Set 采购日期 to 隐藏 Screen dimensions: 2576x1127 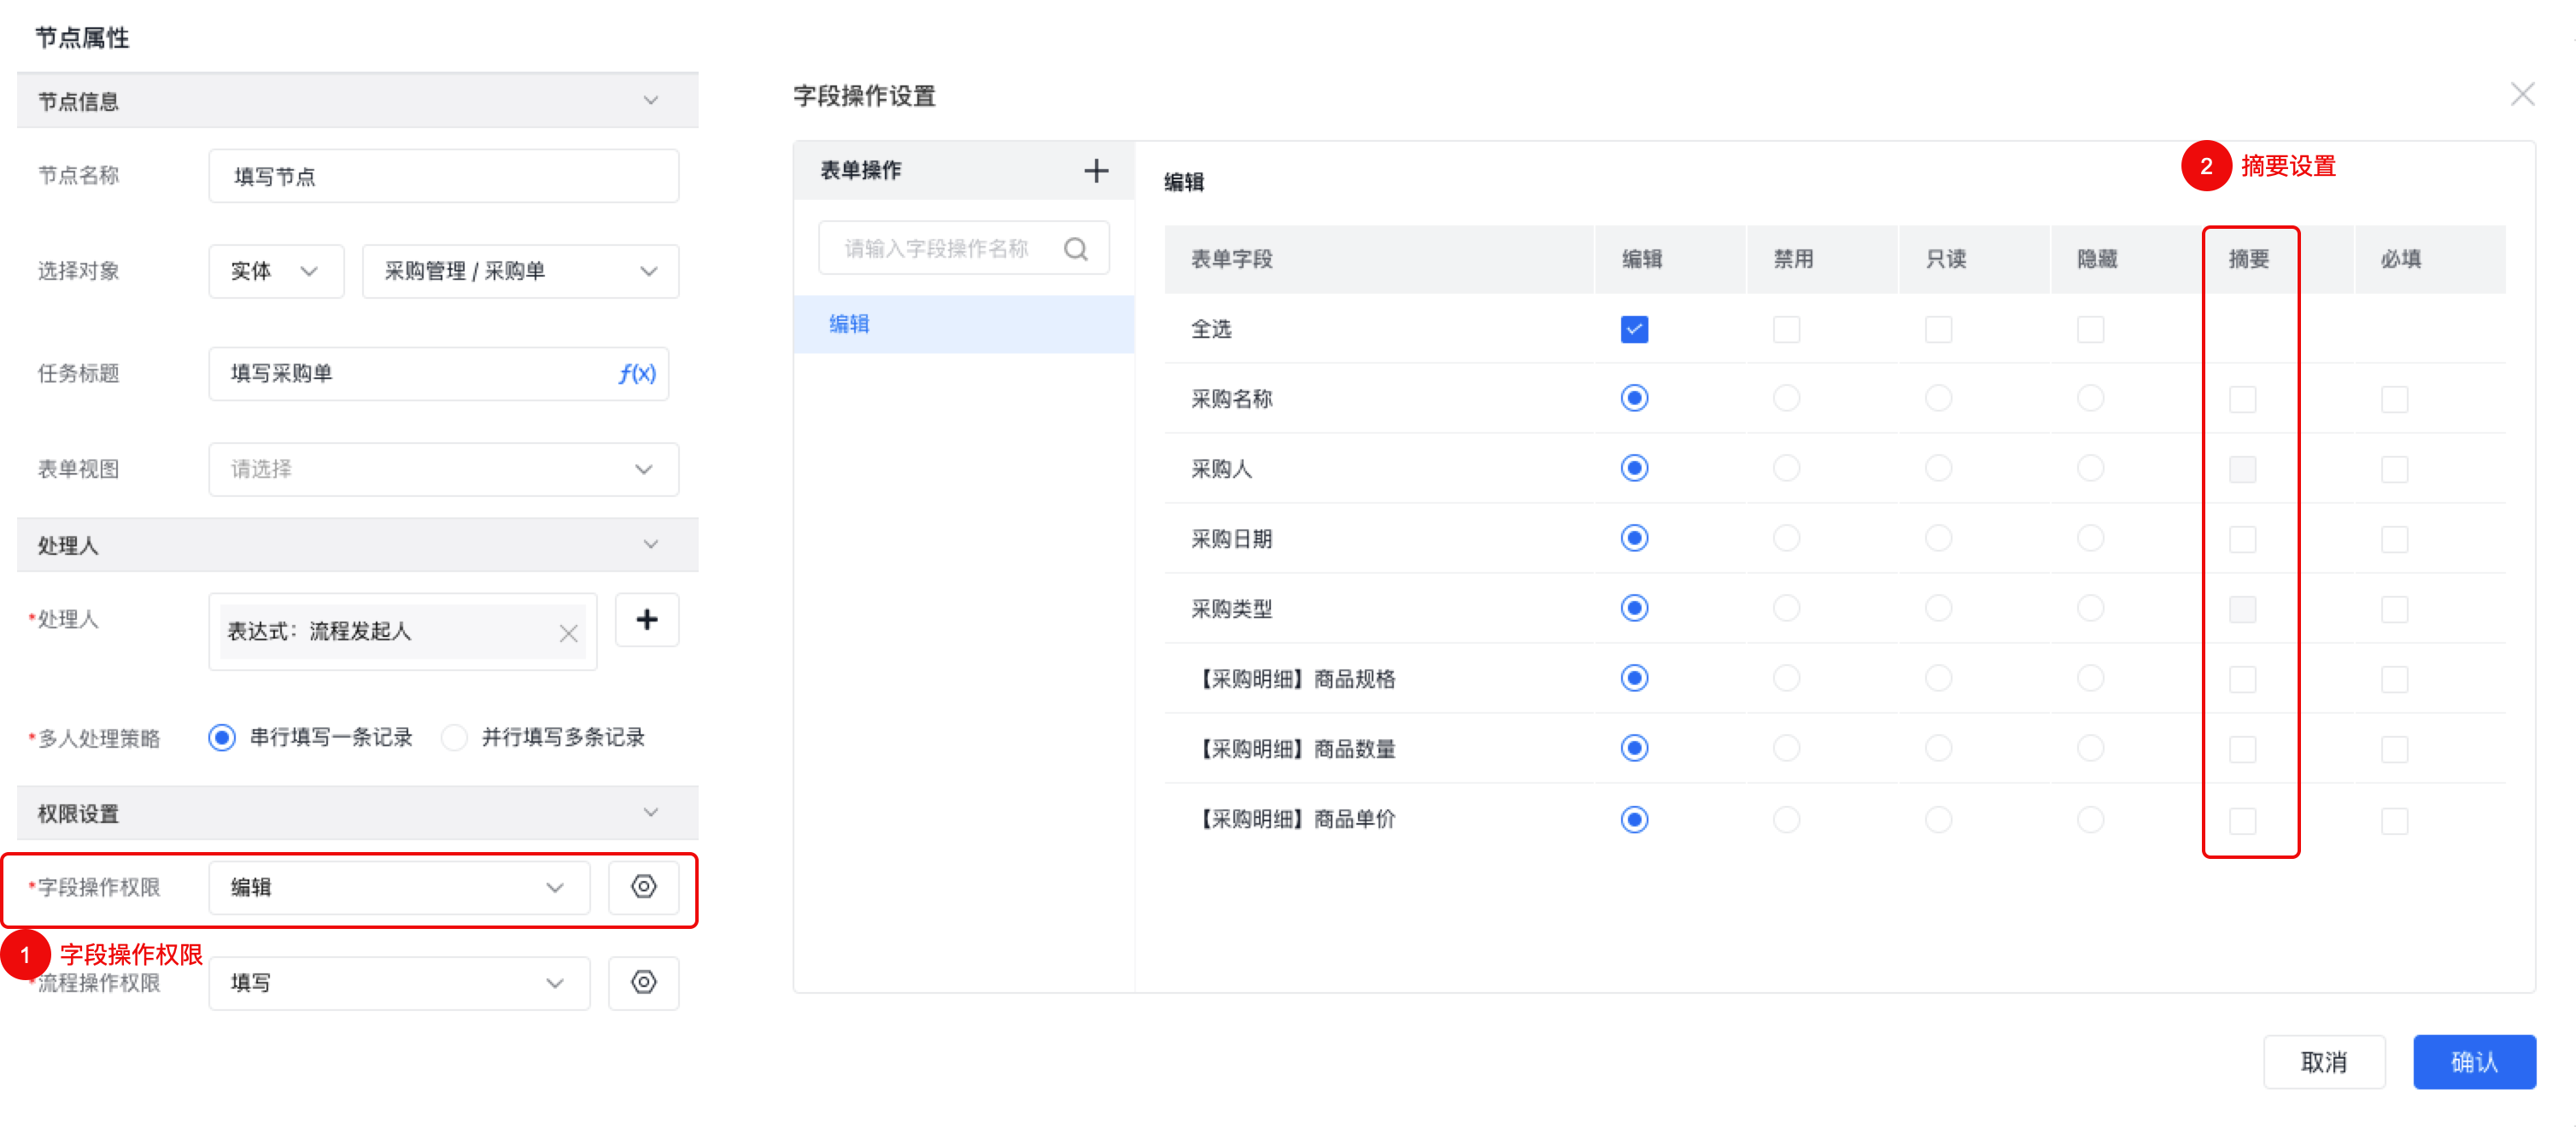point(2090,538)
